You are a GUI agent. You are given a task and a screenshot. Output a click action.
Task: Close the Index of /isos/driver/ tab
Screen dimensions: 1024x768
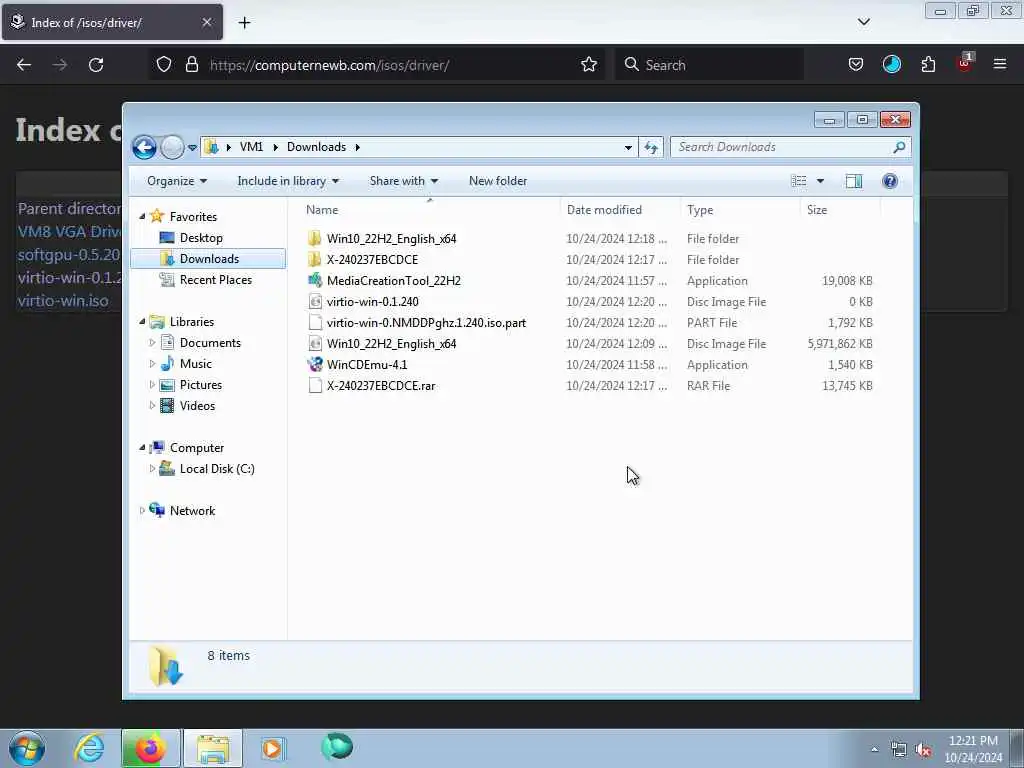coord(206,22)
